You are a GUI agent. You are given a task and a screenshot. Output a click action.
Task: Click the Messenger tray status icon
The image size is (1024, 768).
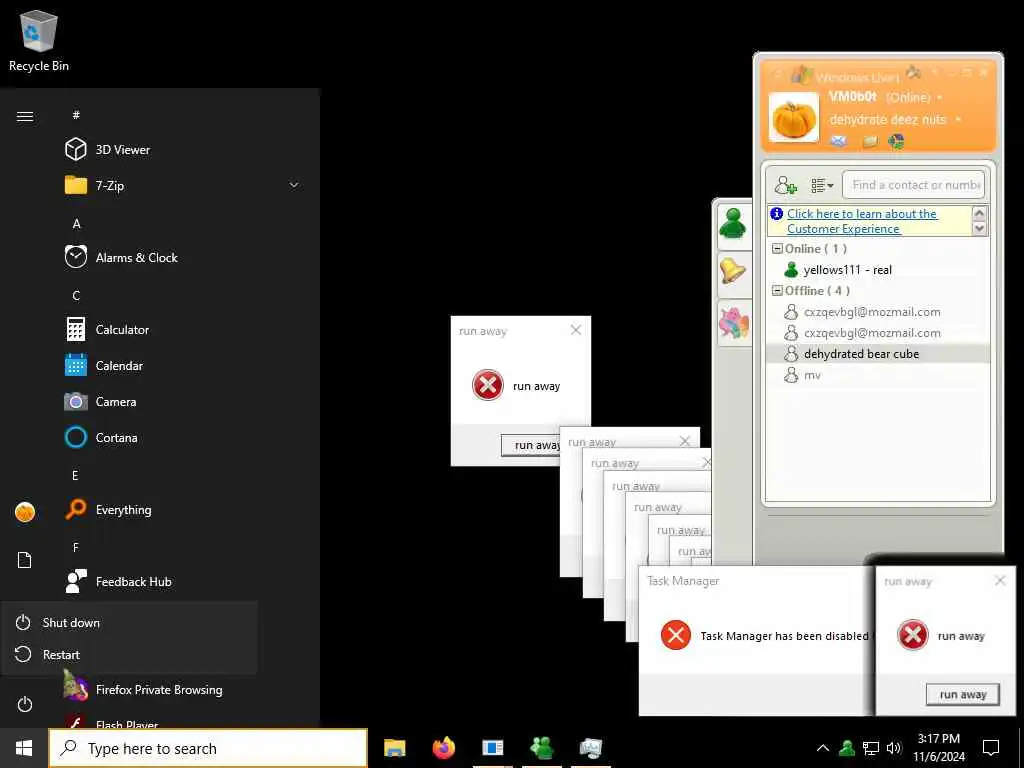847,748
